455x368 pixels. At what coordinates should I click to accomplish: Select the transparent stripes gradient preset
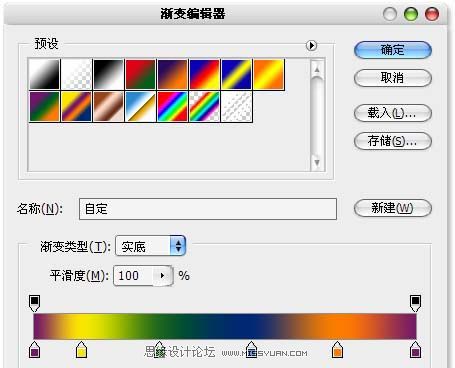pos(236,107)
